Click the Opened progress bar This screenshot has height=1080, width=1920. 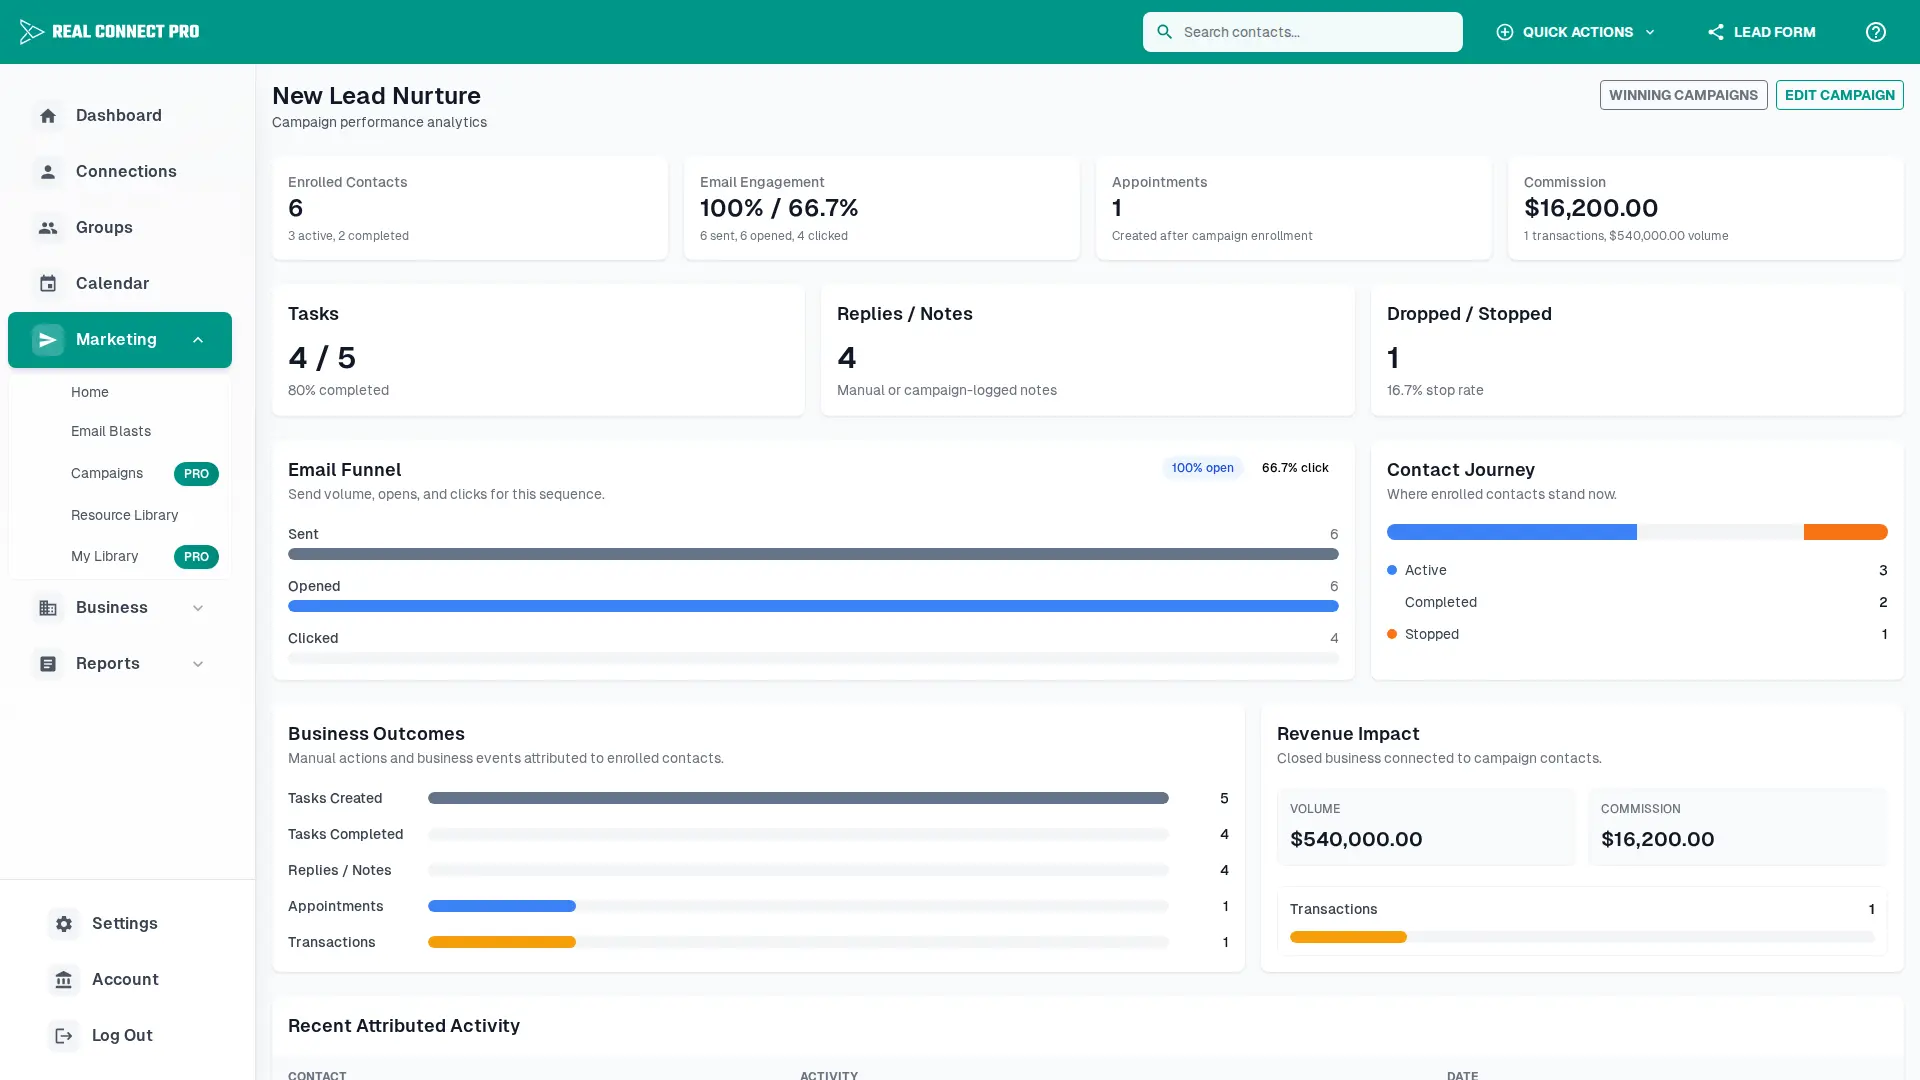pos(813,606)
